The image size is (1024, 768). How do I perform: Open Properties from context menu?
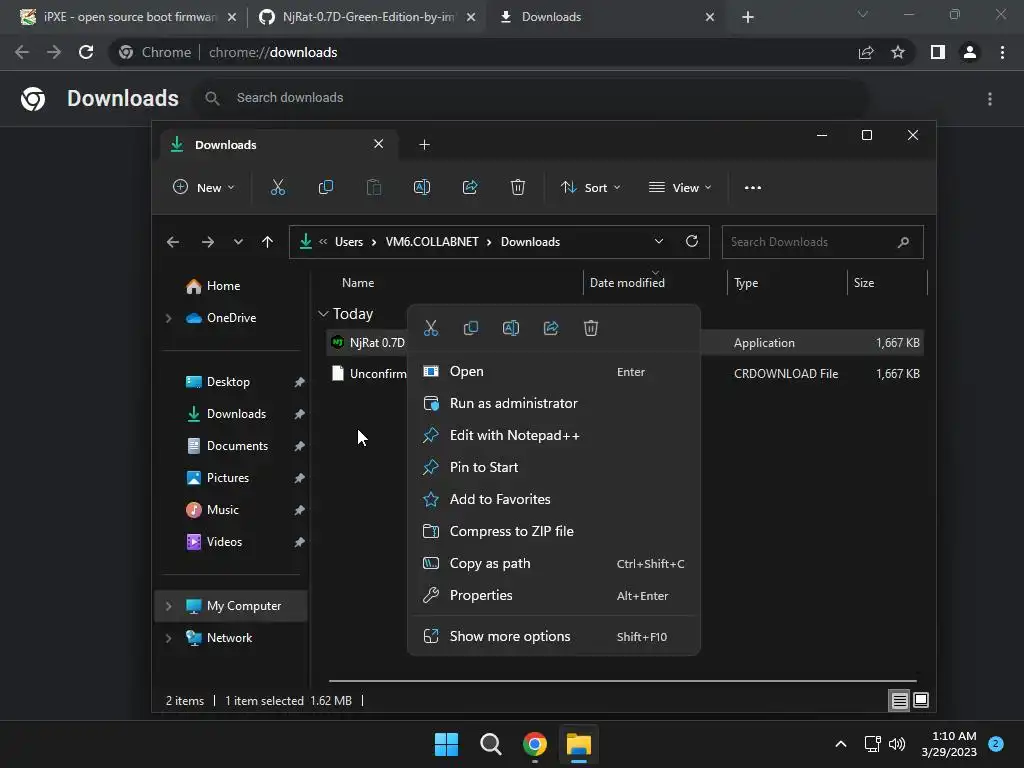(554, 596)
